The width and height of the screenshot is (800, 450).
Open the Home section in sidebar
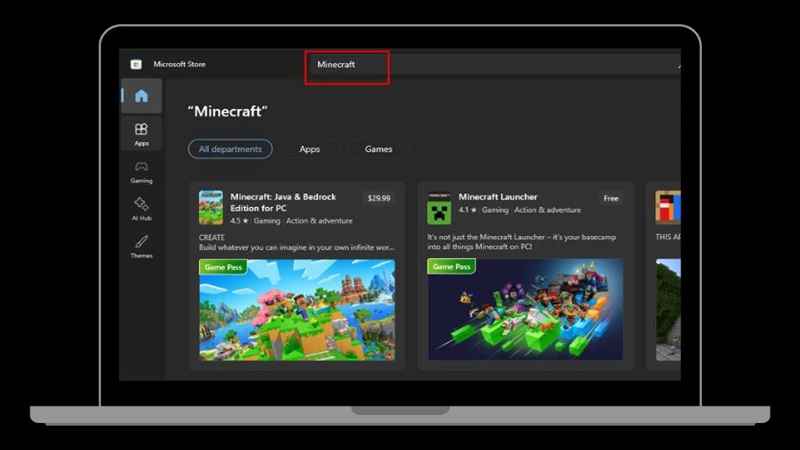(x=141, y=96)
